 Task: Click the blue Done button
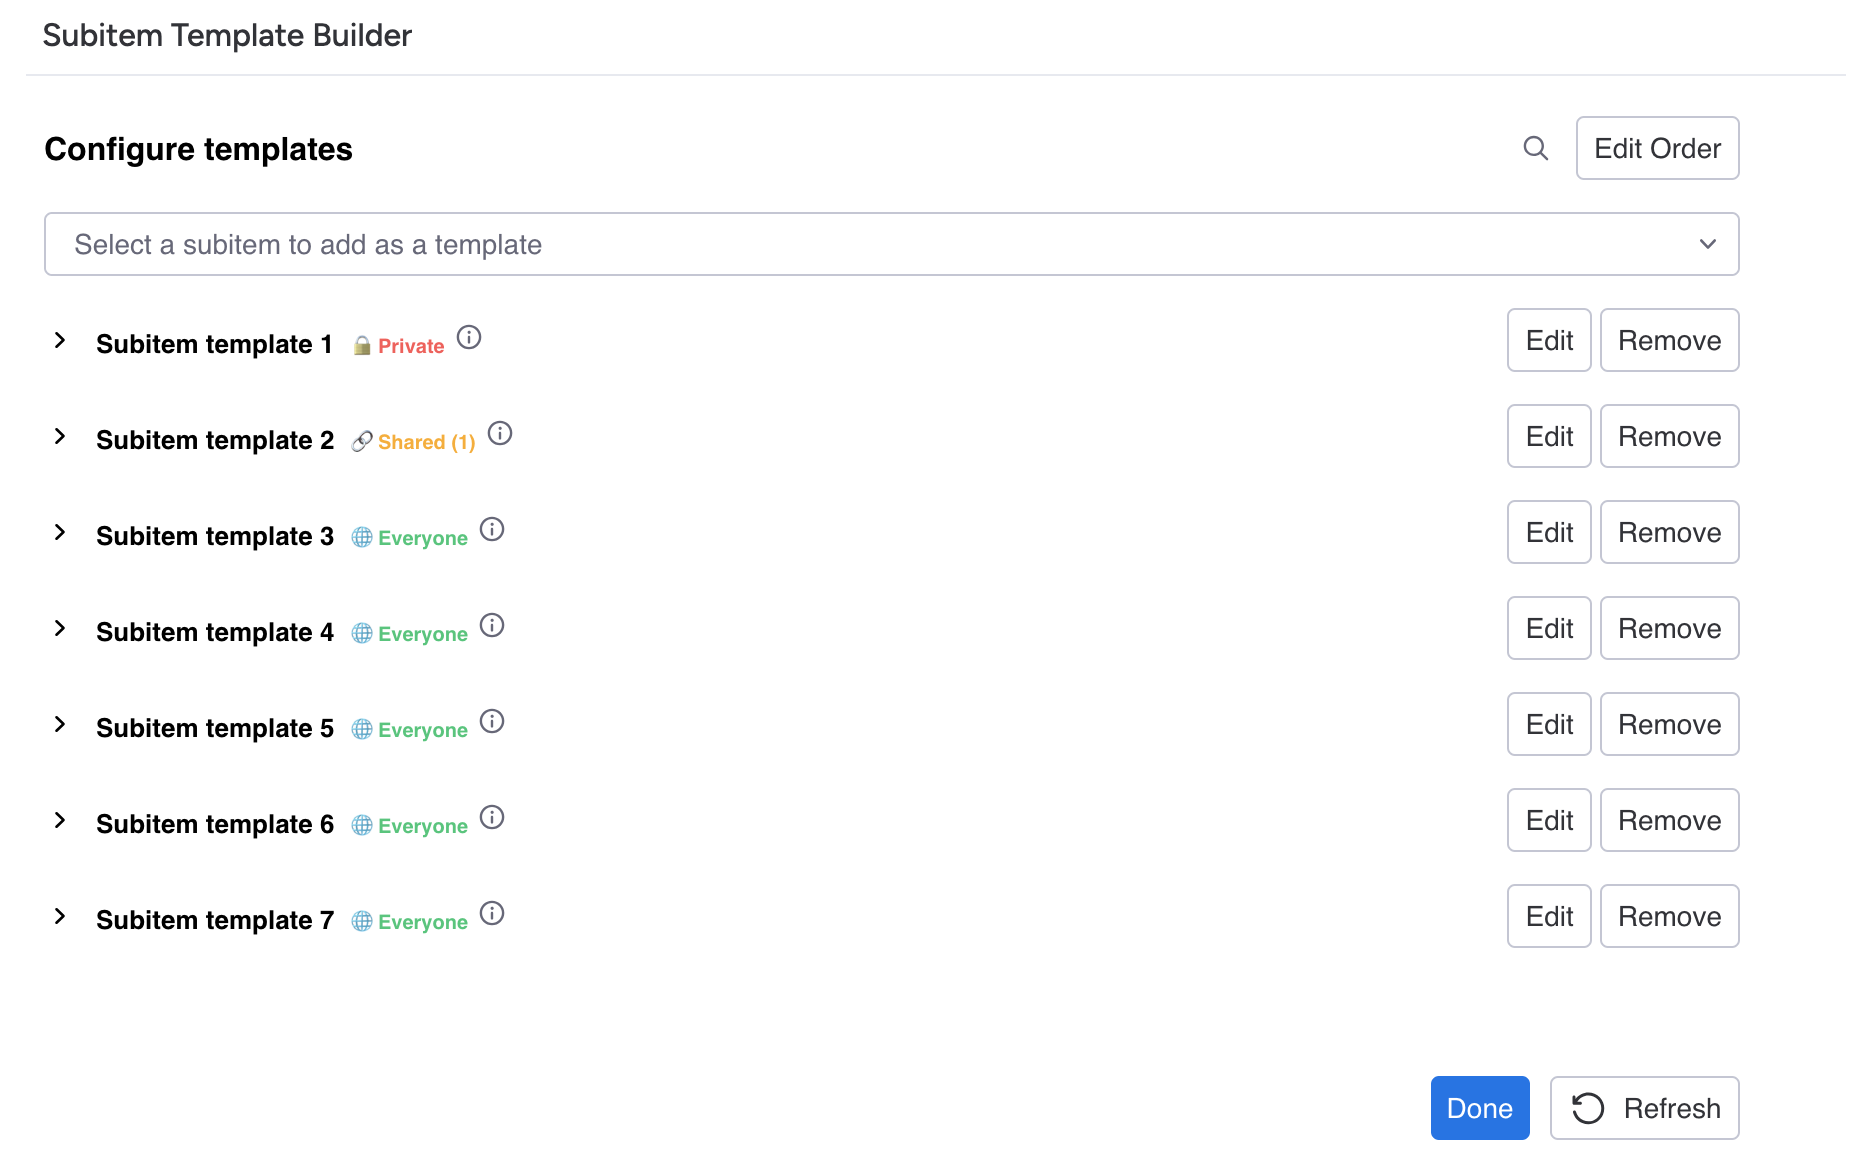1480,1108
